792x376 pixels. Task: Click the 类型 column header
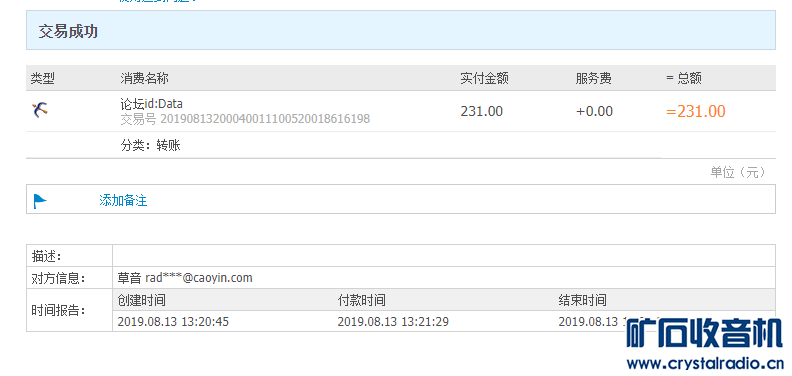tap(42, 78)
